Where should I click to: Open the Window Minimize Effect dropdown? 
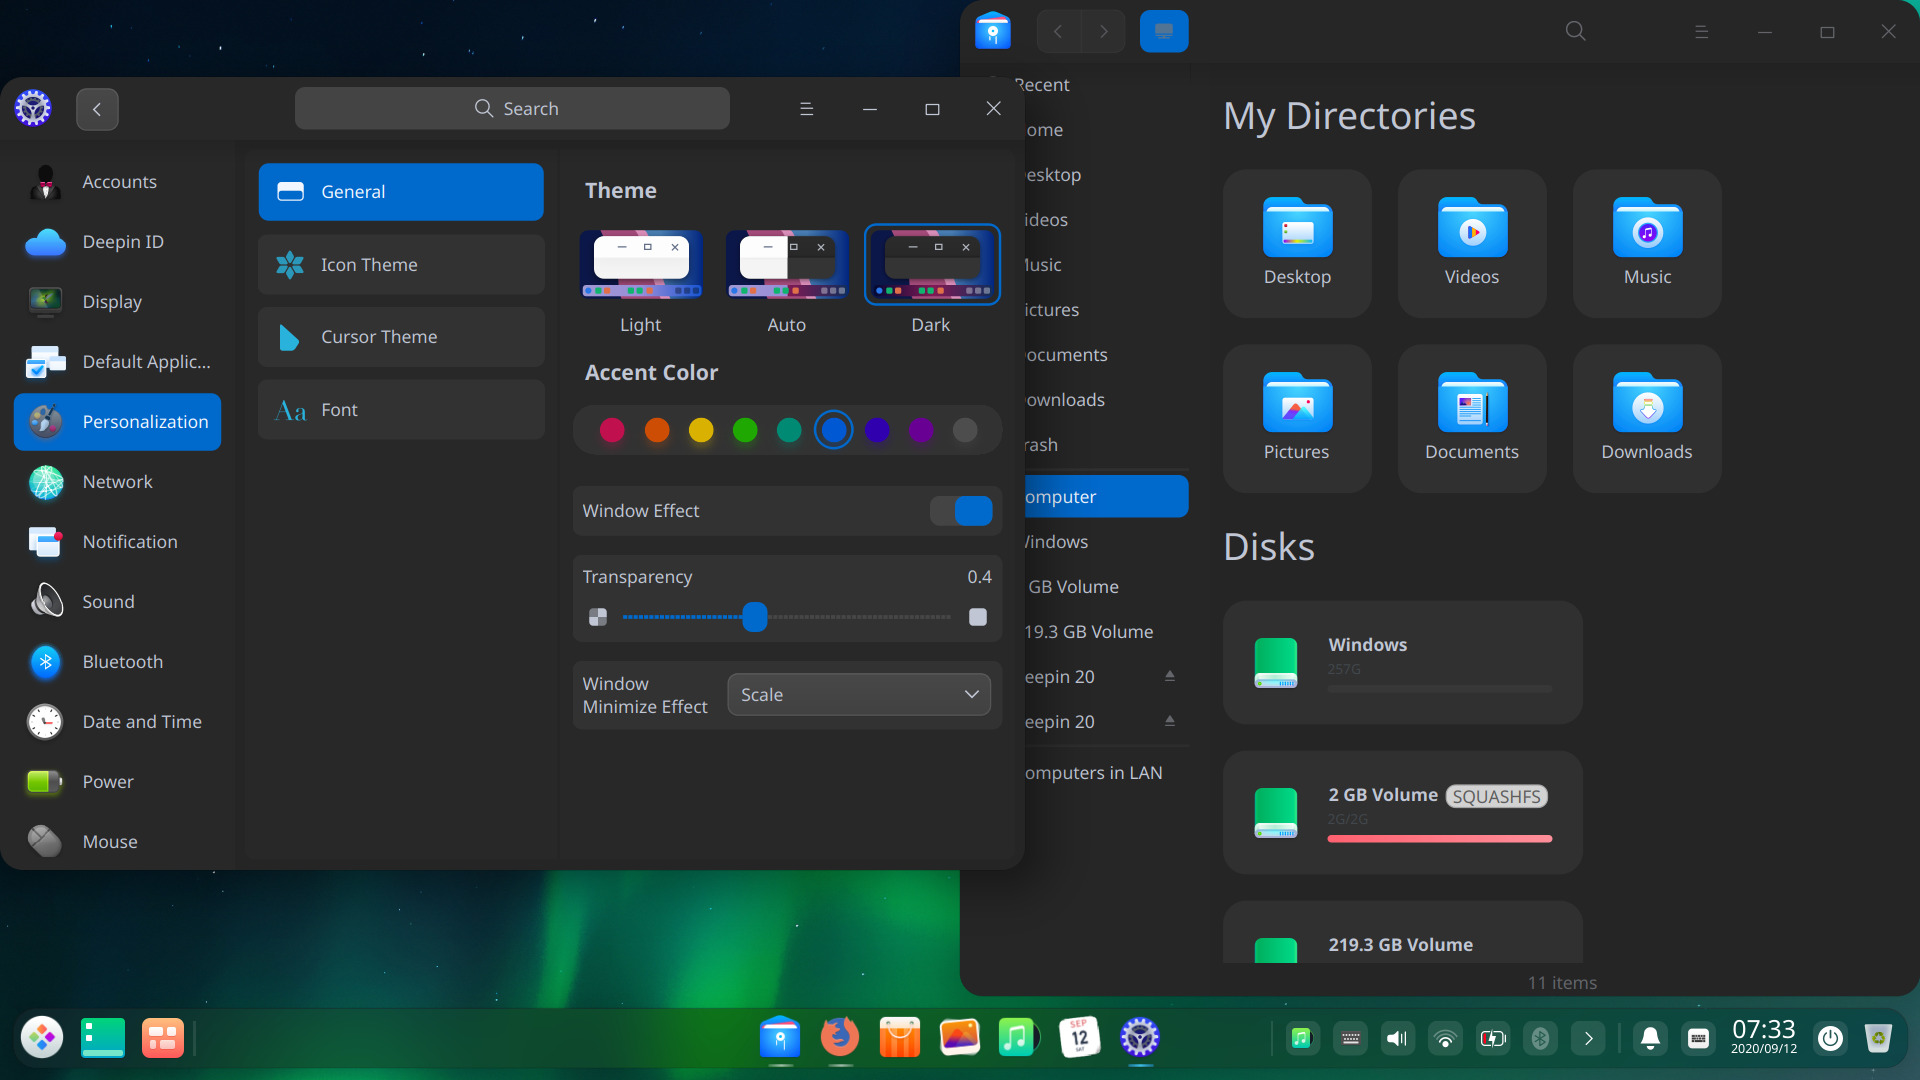tap(858, 694)
